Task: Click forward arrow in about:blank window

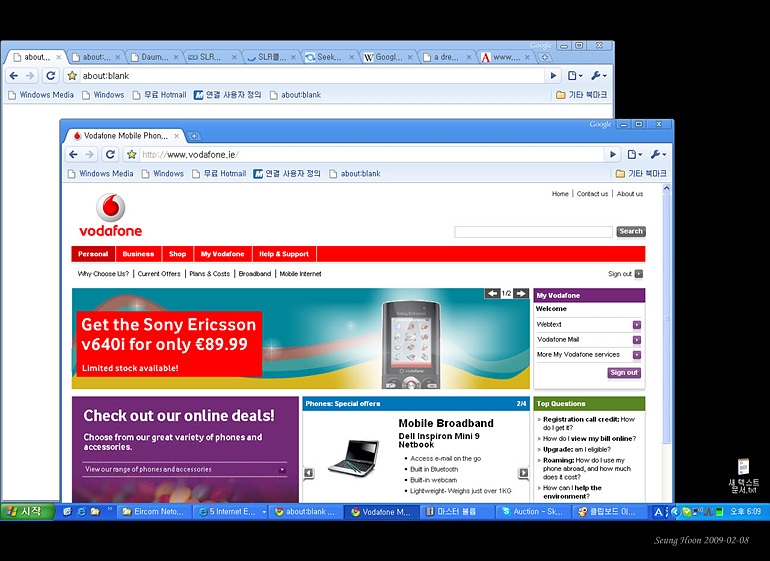Action: click(x=30, y=76)
